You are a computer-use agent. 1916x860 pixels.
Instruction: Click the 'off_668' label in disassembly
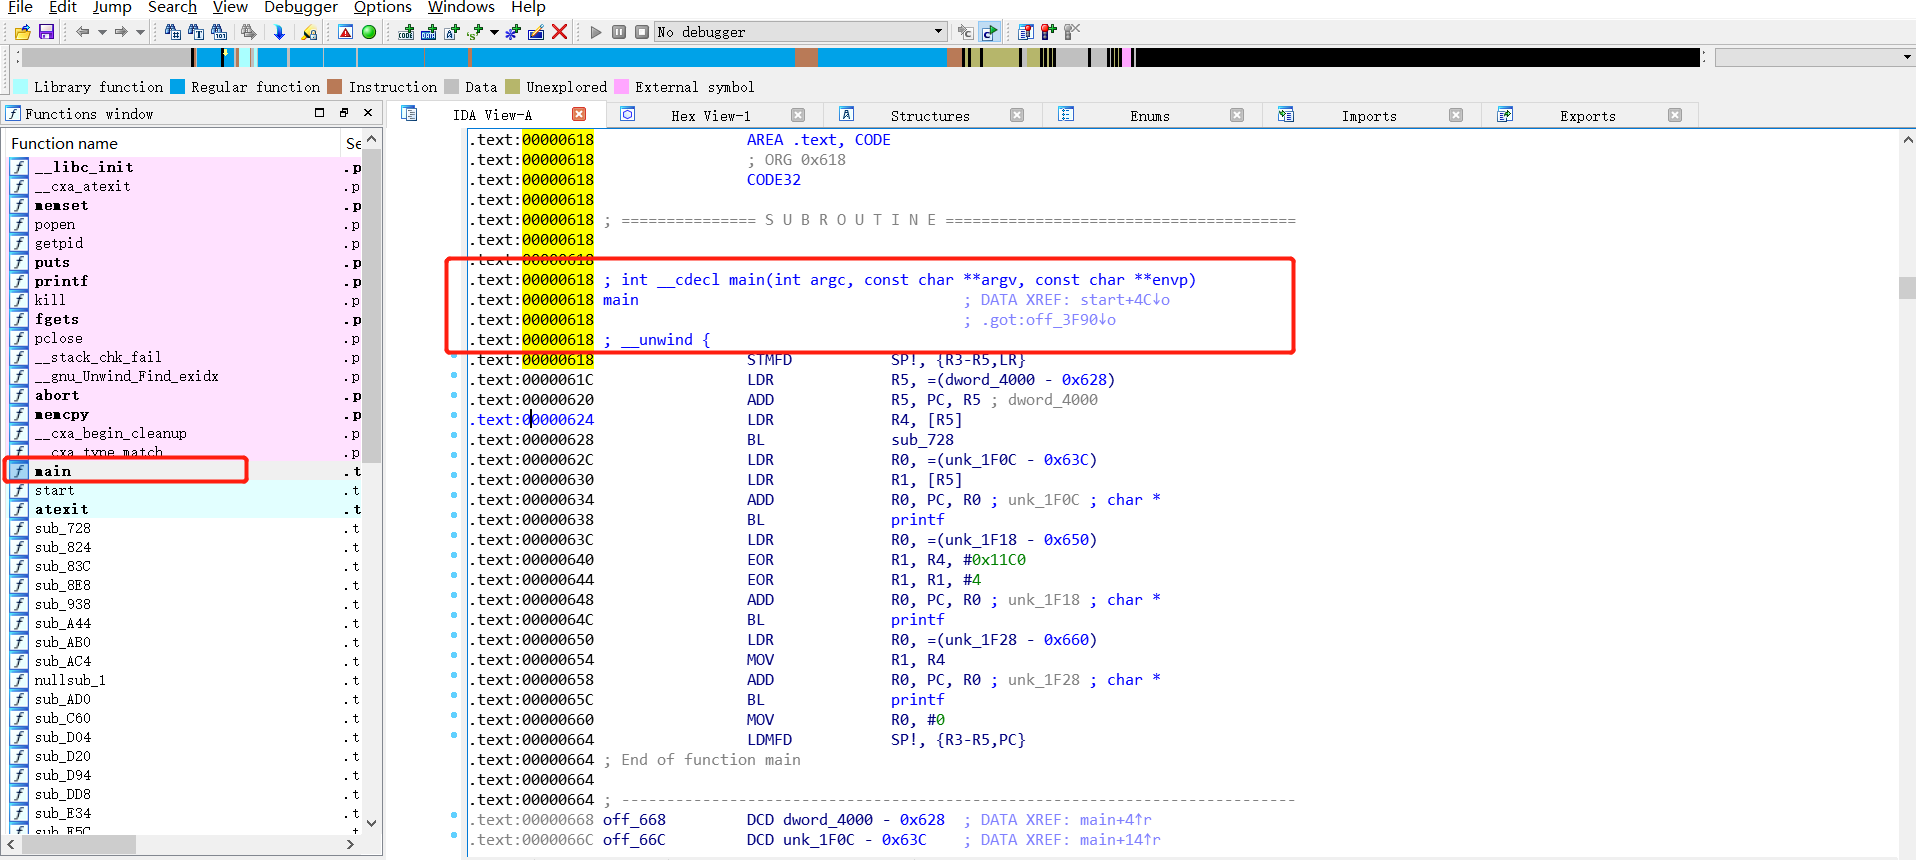pos(634,820)
